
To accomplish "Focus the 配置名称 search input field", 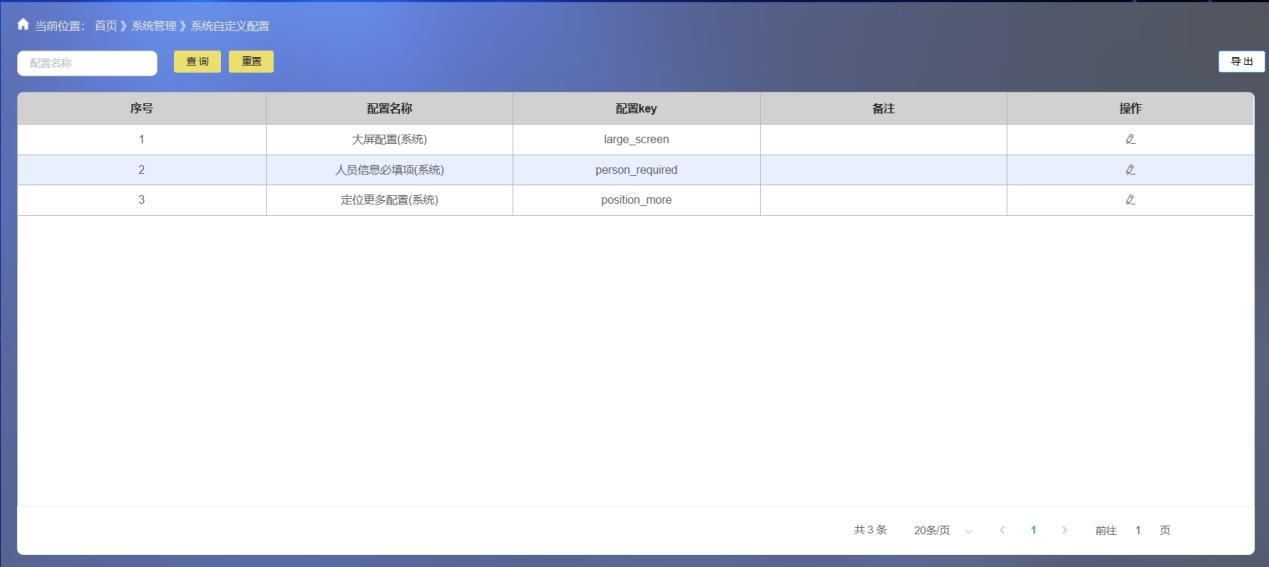I will tap(87, 63).
